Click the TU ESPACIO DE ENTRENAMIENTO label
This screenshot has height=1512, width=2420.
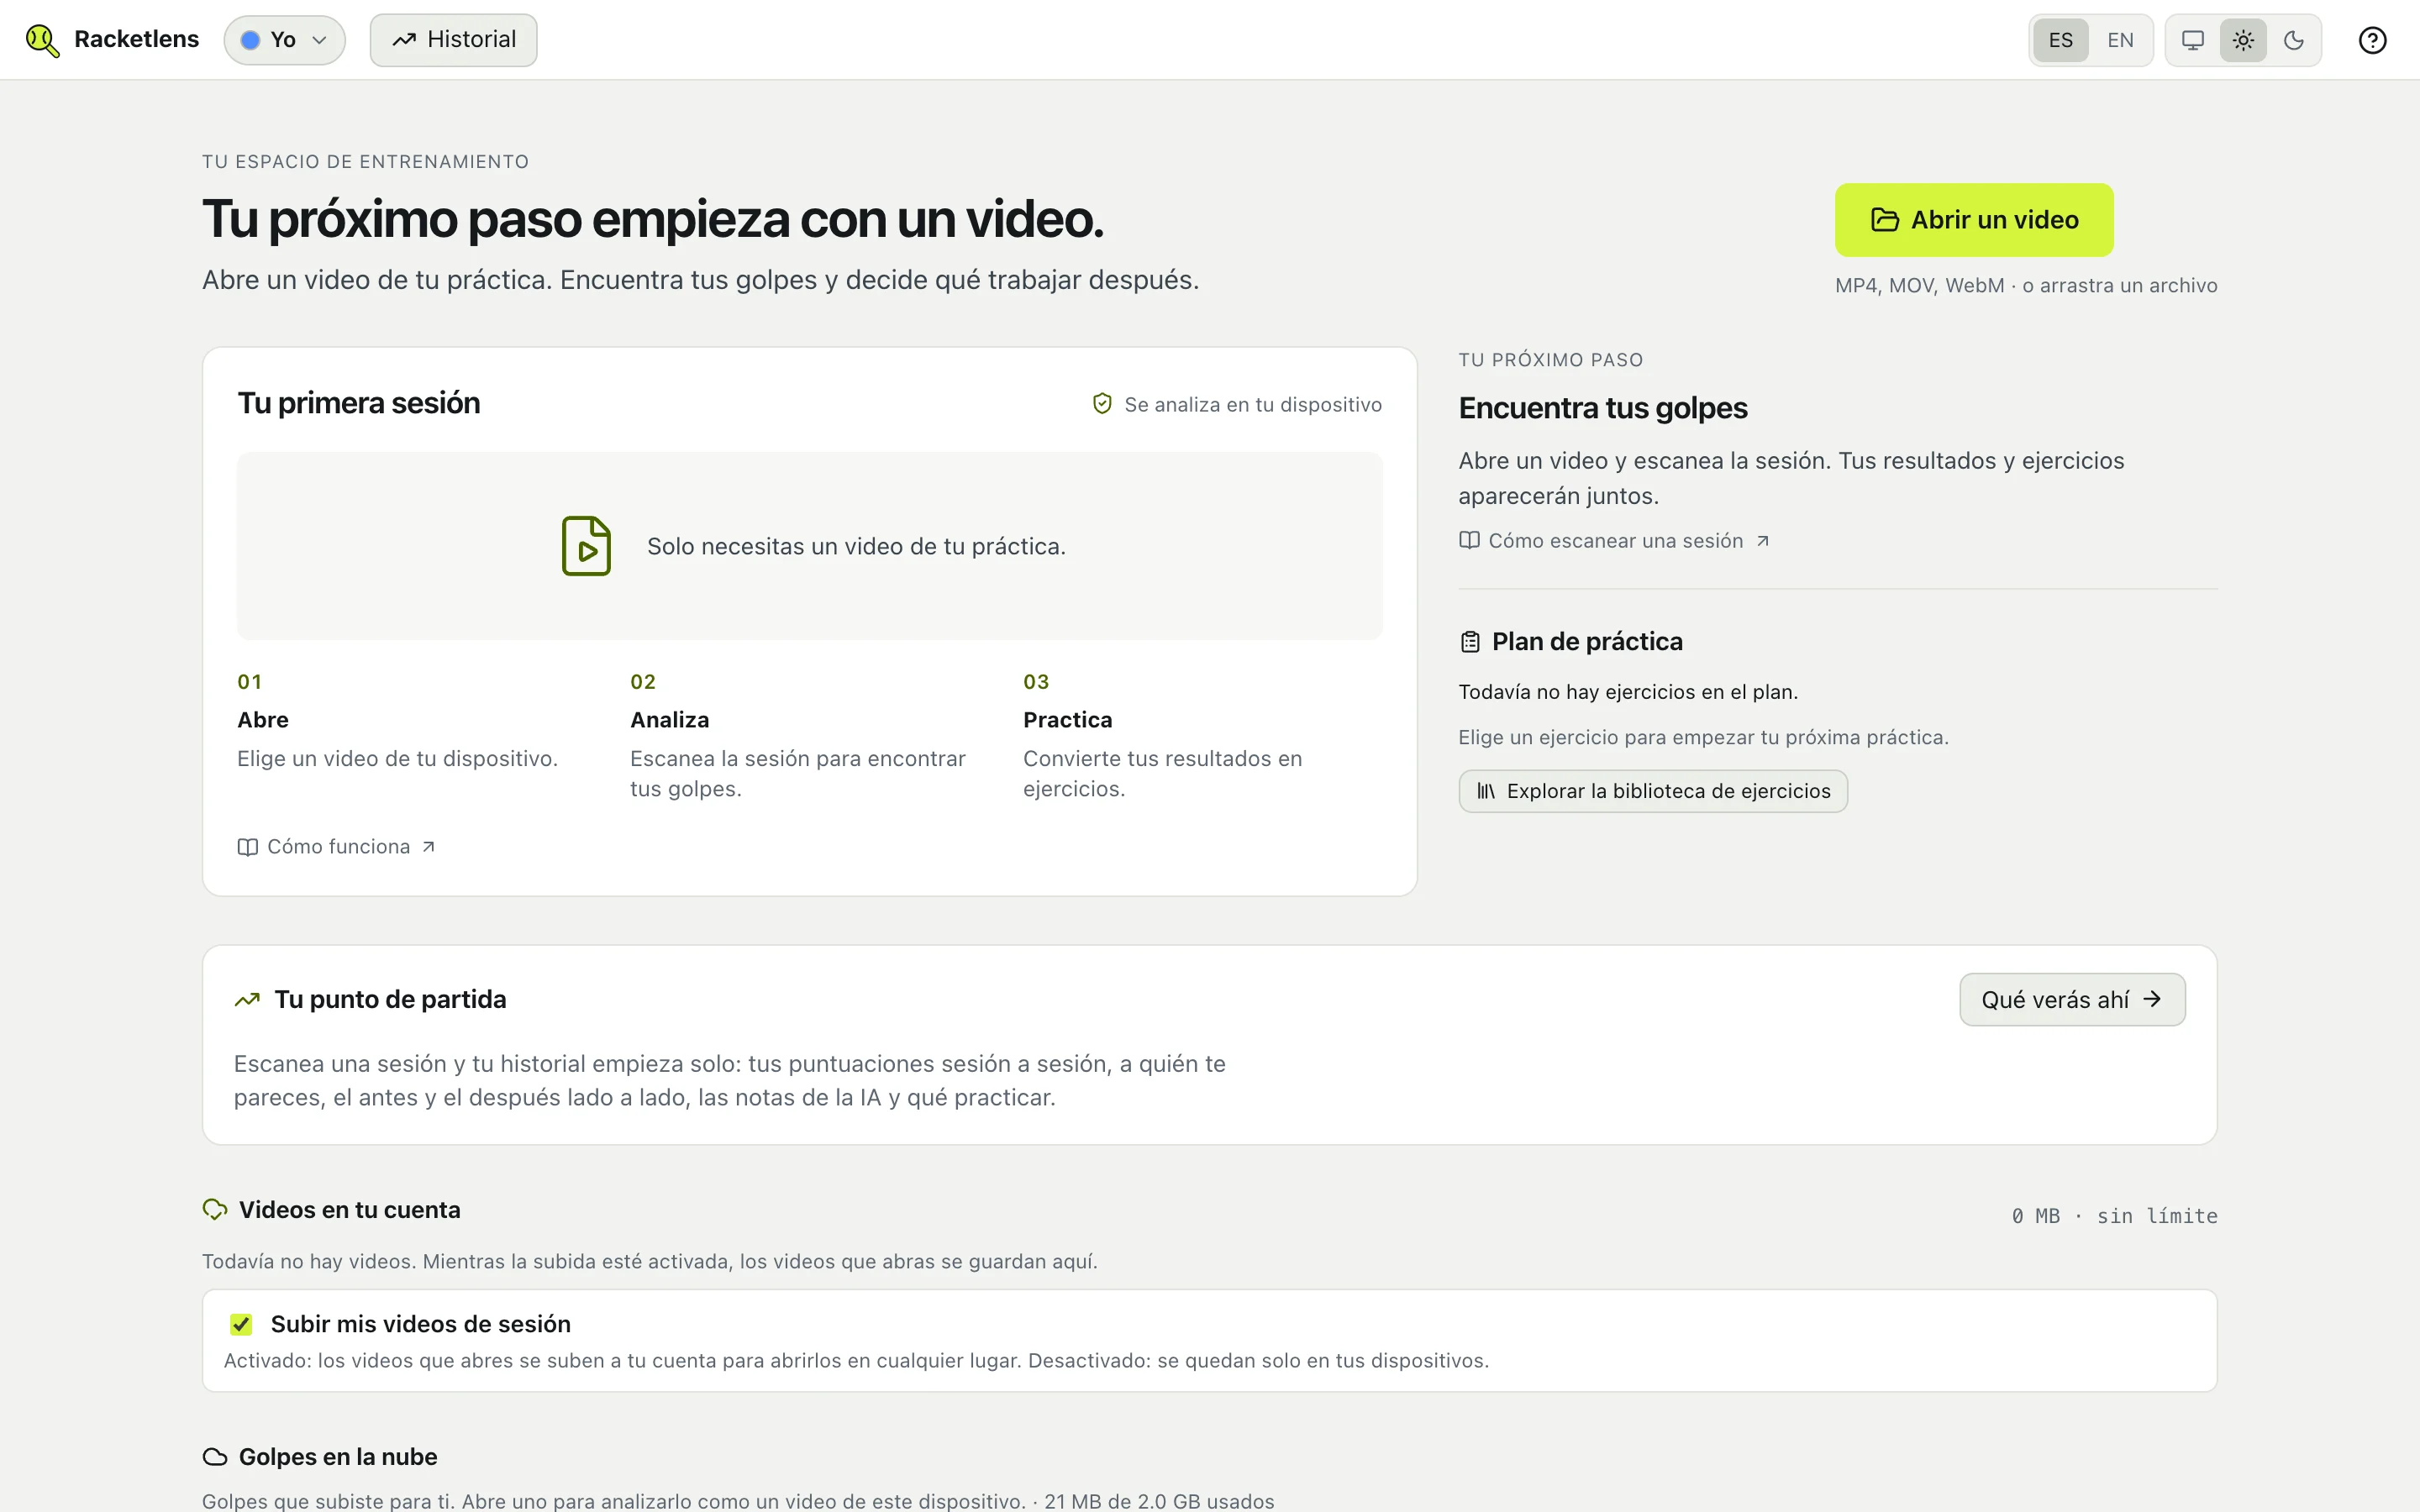365,162
